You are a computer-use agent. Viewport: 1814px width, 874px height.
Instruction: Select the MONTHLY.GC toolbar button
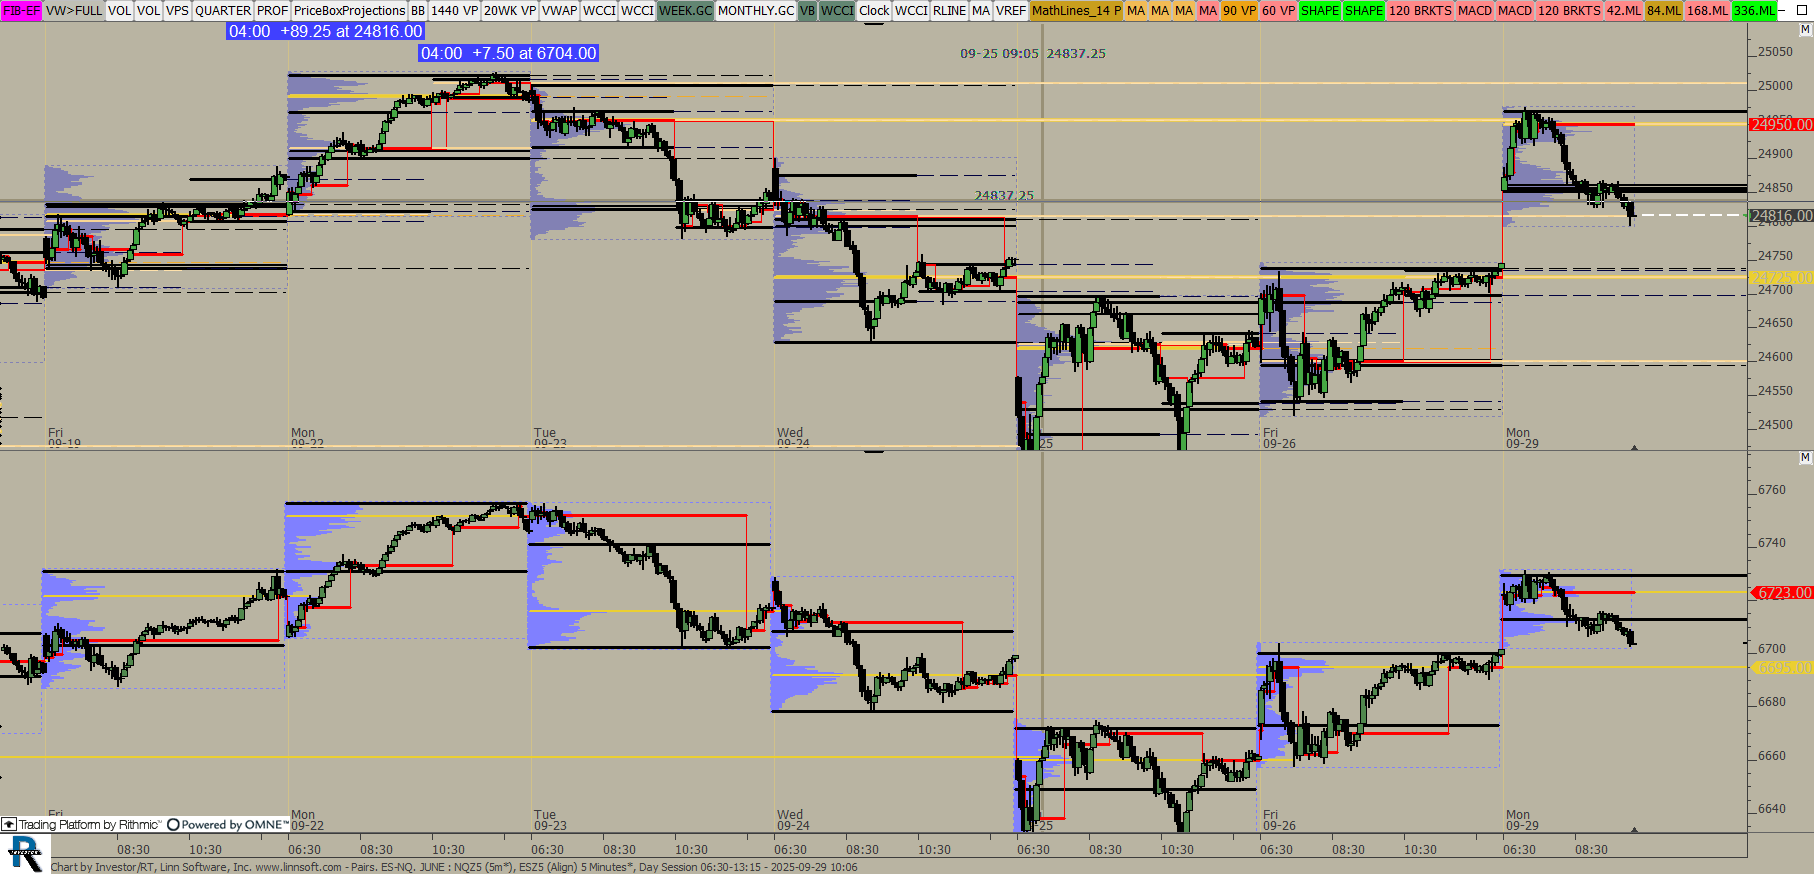755,10
